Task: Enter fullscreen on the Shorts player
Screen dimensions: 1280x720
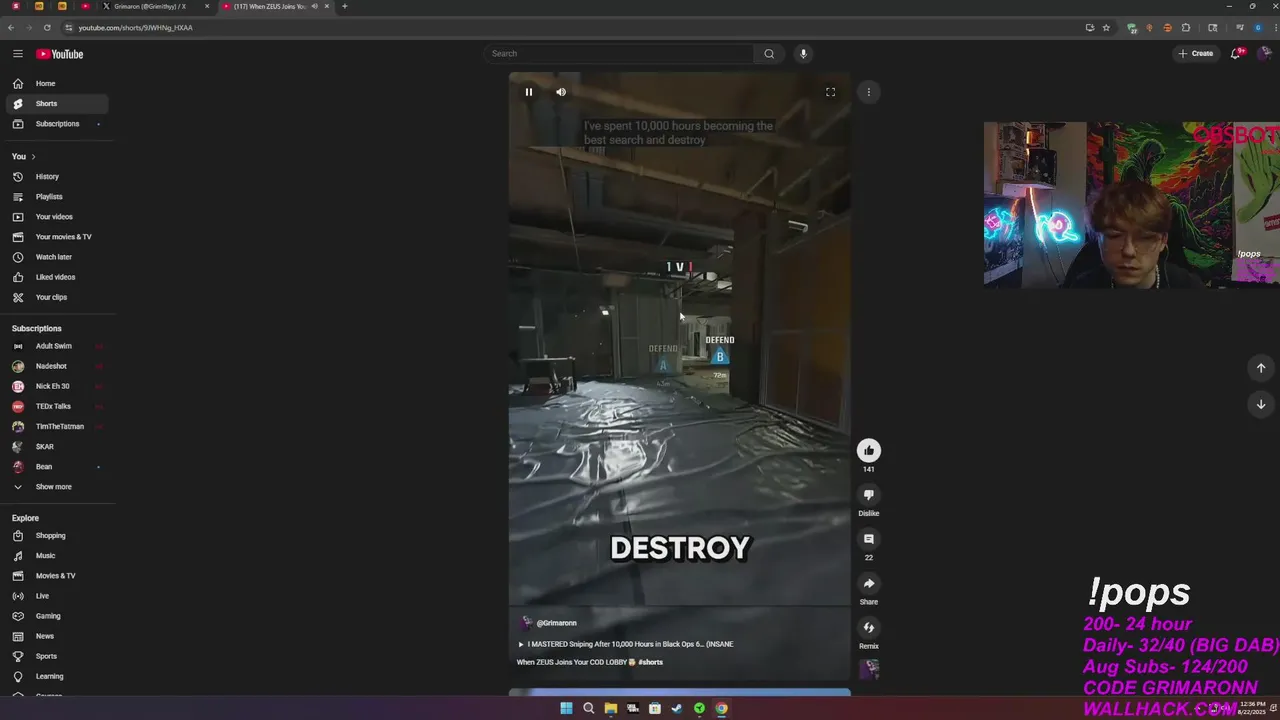Action: [830, 92]
